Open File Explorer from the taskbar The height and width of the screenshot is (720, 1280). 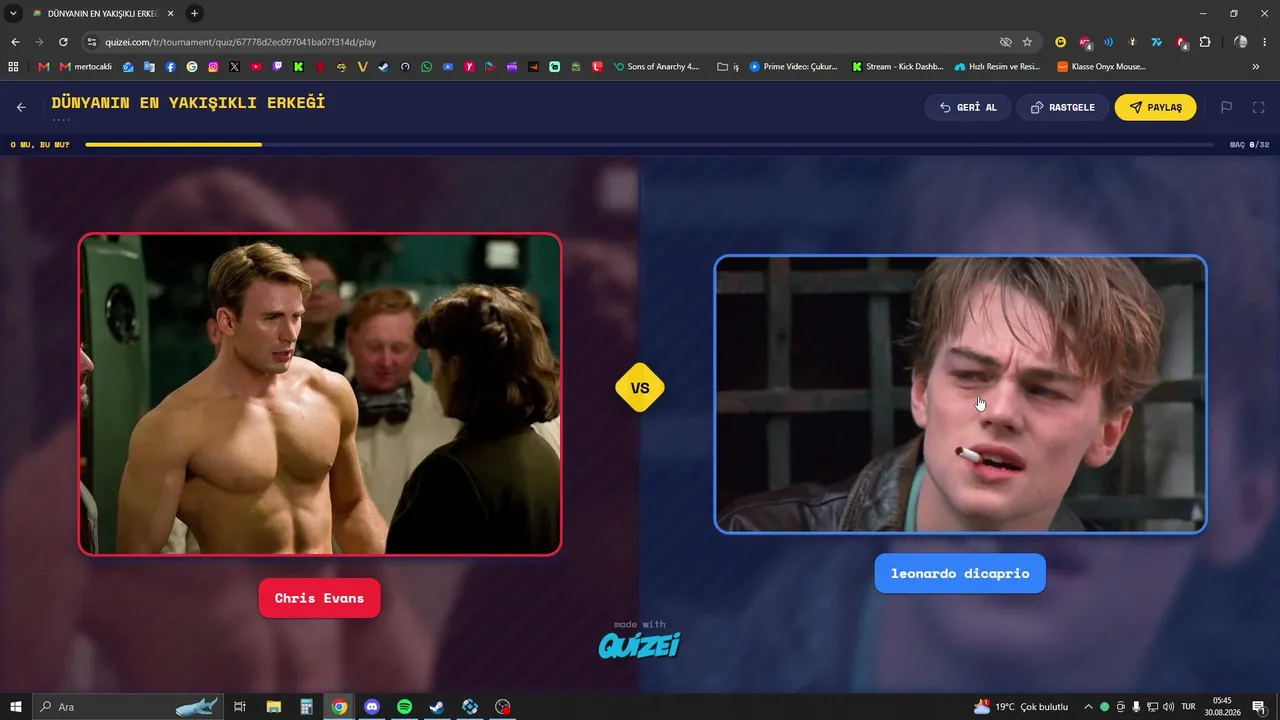[x=274, y=707]
